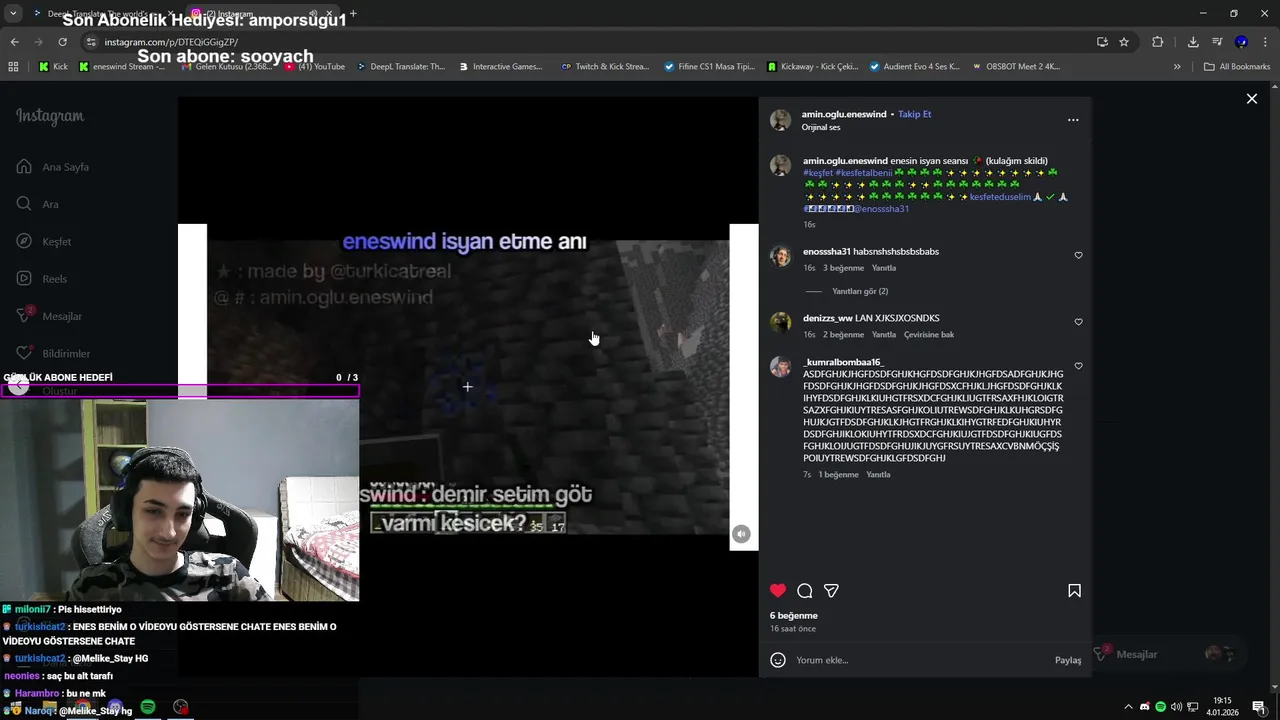
Task: Expand 'Yanıtları gör (2)' replies
Action: click(860, 291)
